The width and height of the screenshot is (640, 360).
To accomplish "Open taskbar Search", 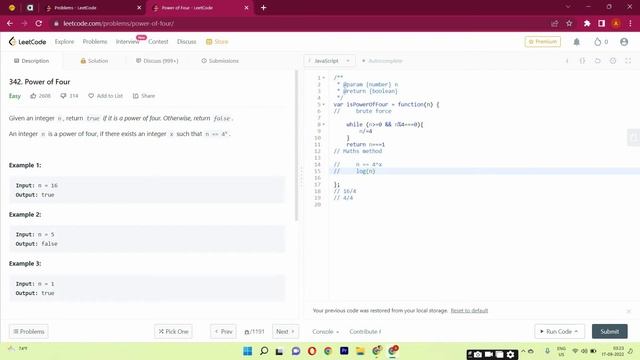I will pos(264,351).
